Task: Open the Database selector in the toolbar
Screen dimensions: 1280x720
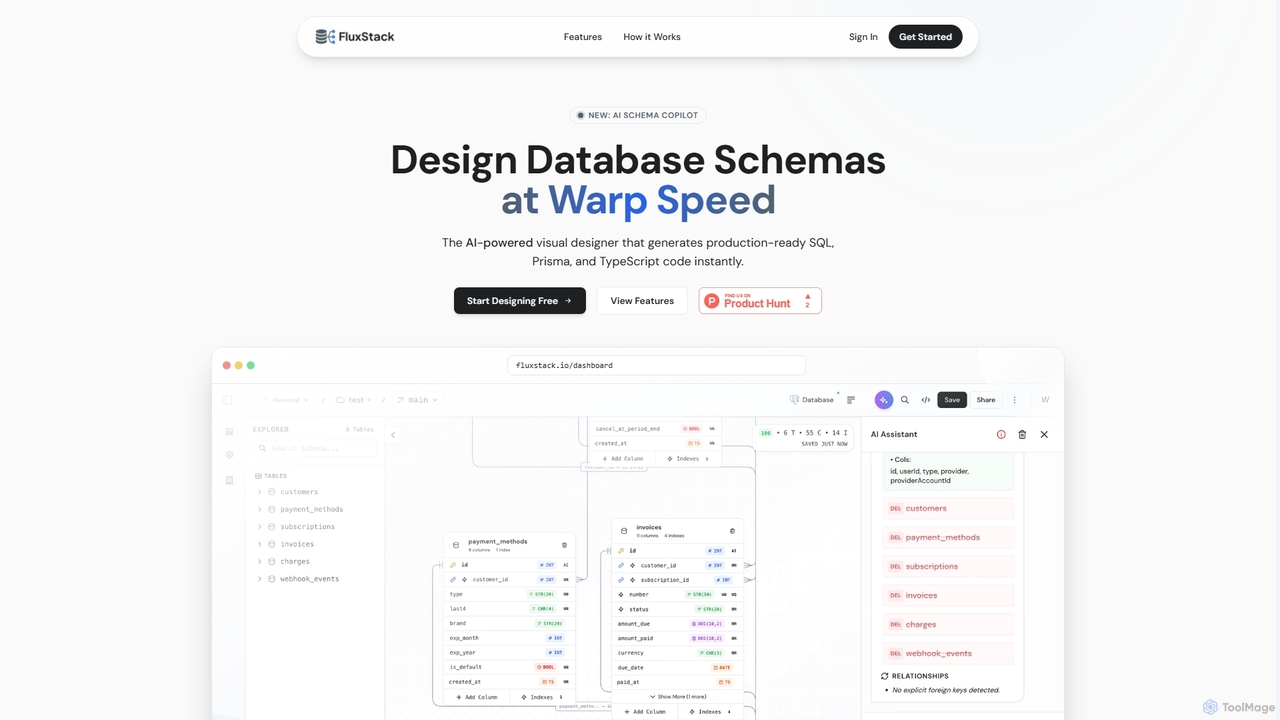Action: [812, 400]
